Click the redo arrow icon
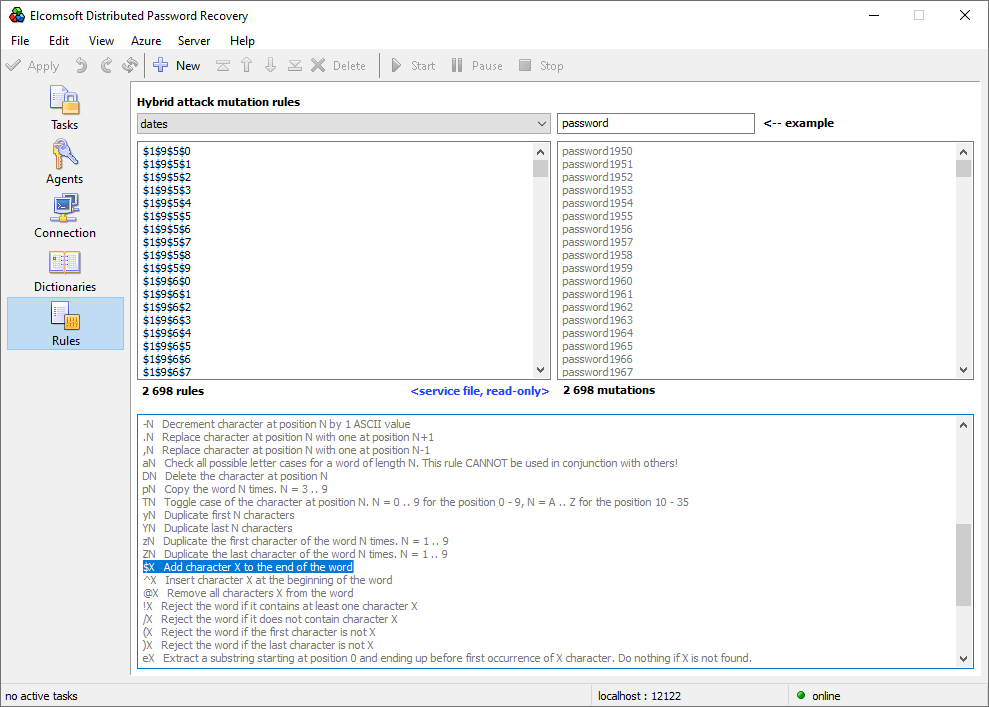The image size is (989, 707). pyautogui.click(x=106, y=65)
